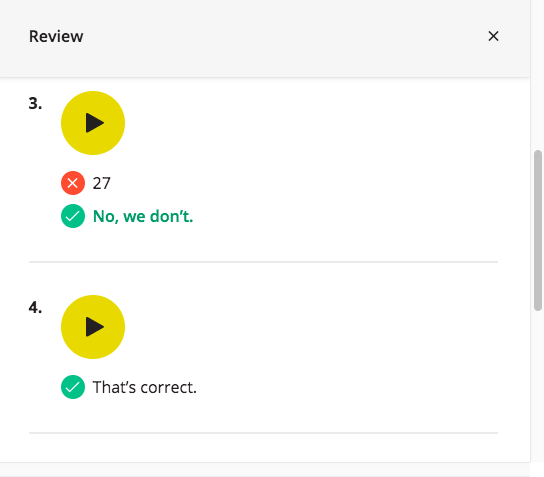Play the audio for question 3
The height and width of the screenshot is (477, 544).
click(93, 123)
